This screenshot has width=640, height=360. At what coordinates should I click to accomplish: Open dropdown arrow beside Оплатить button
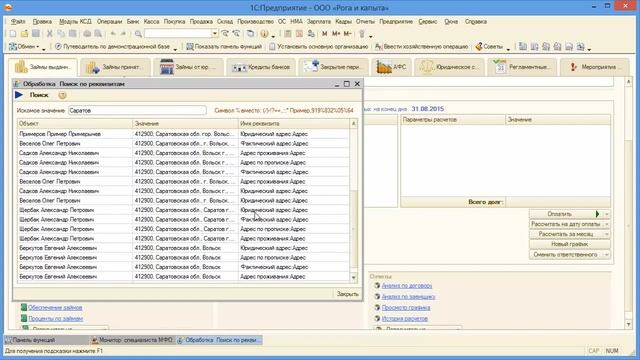[x=607, y=214]
